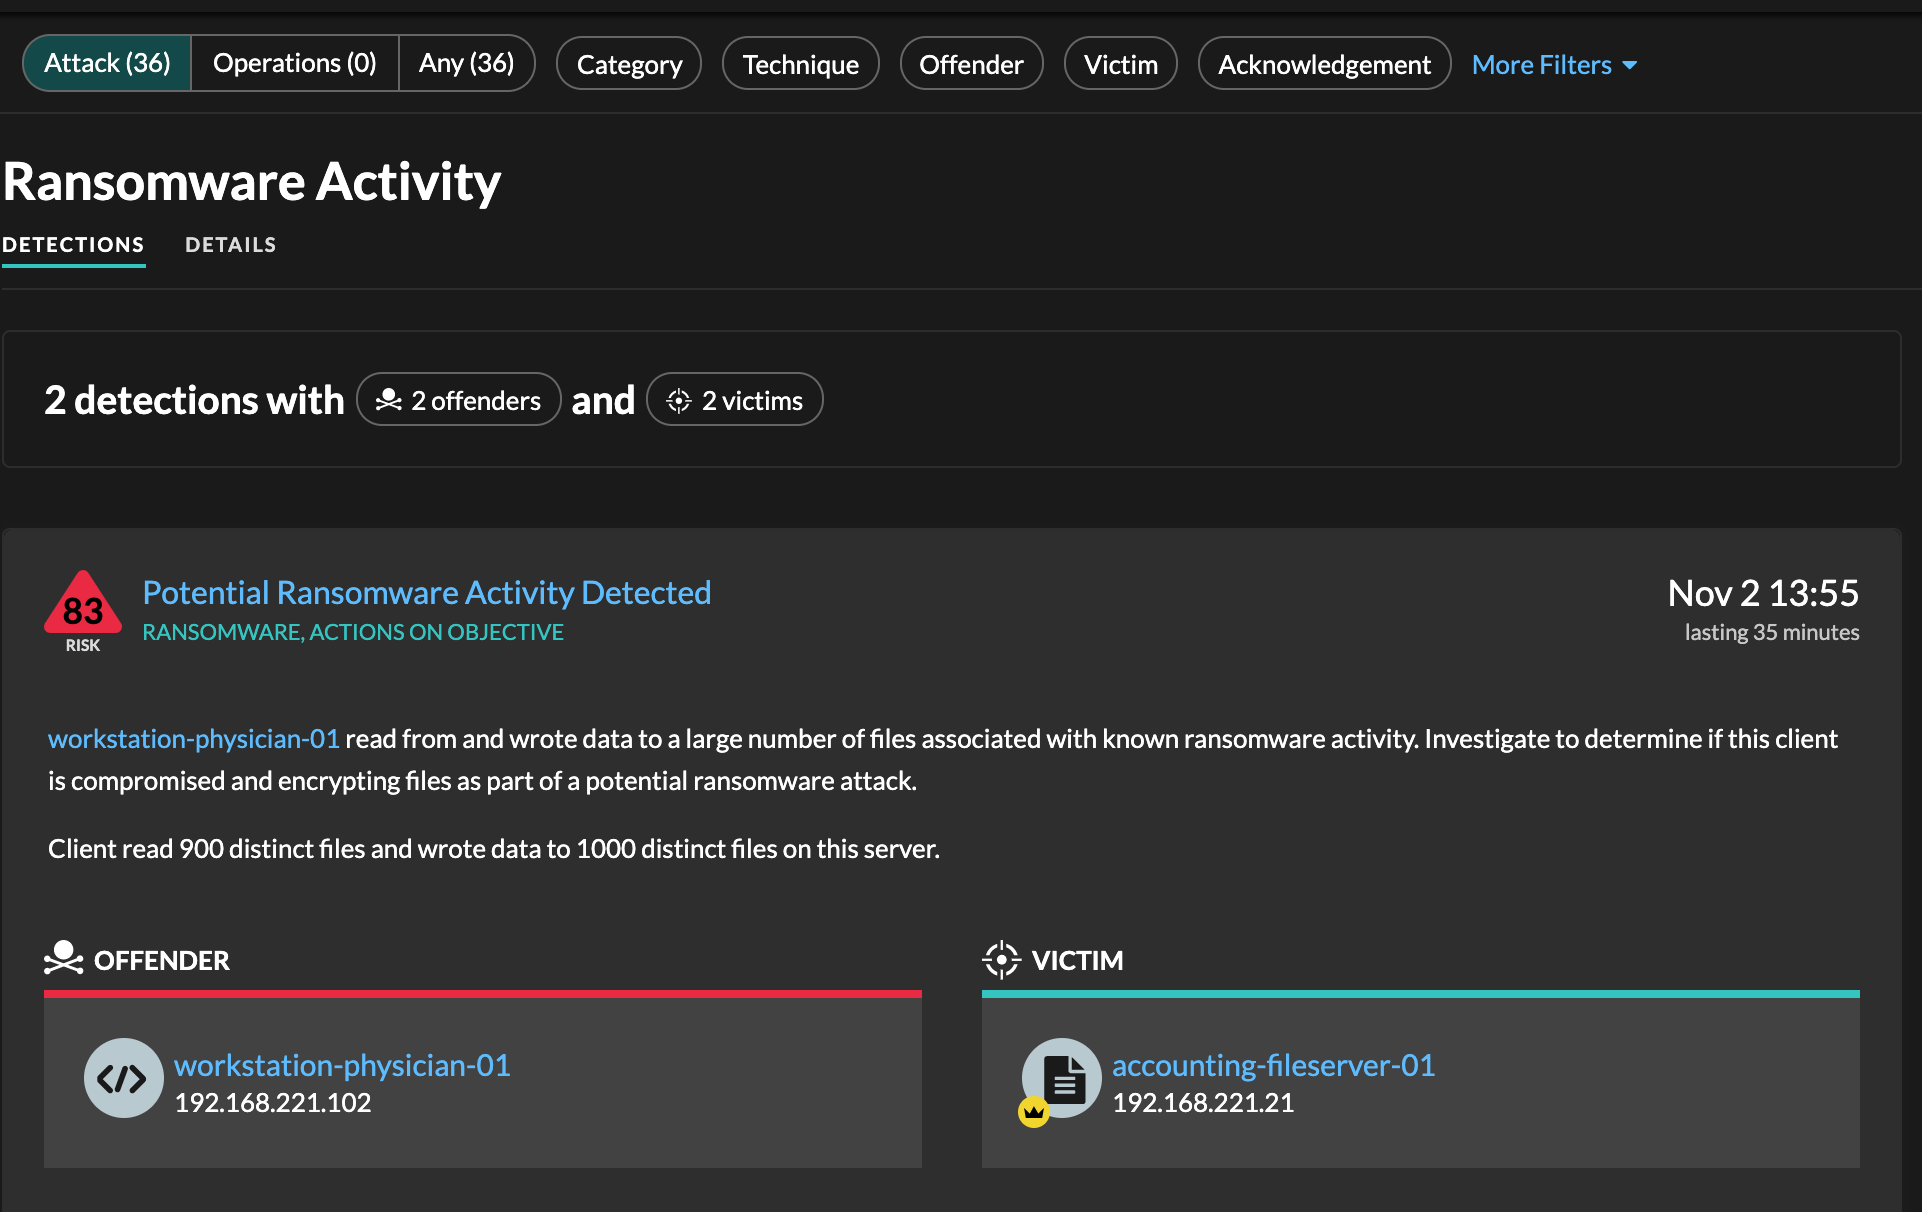Click crosshair icon in victims pill
This screenshot has width=1922, height=1212.
tap(679, 401)
